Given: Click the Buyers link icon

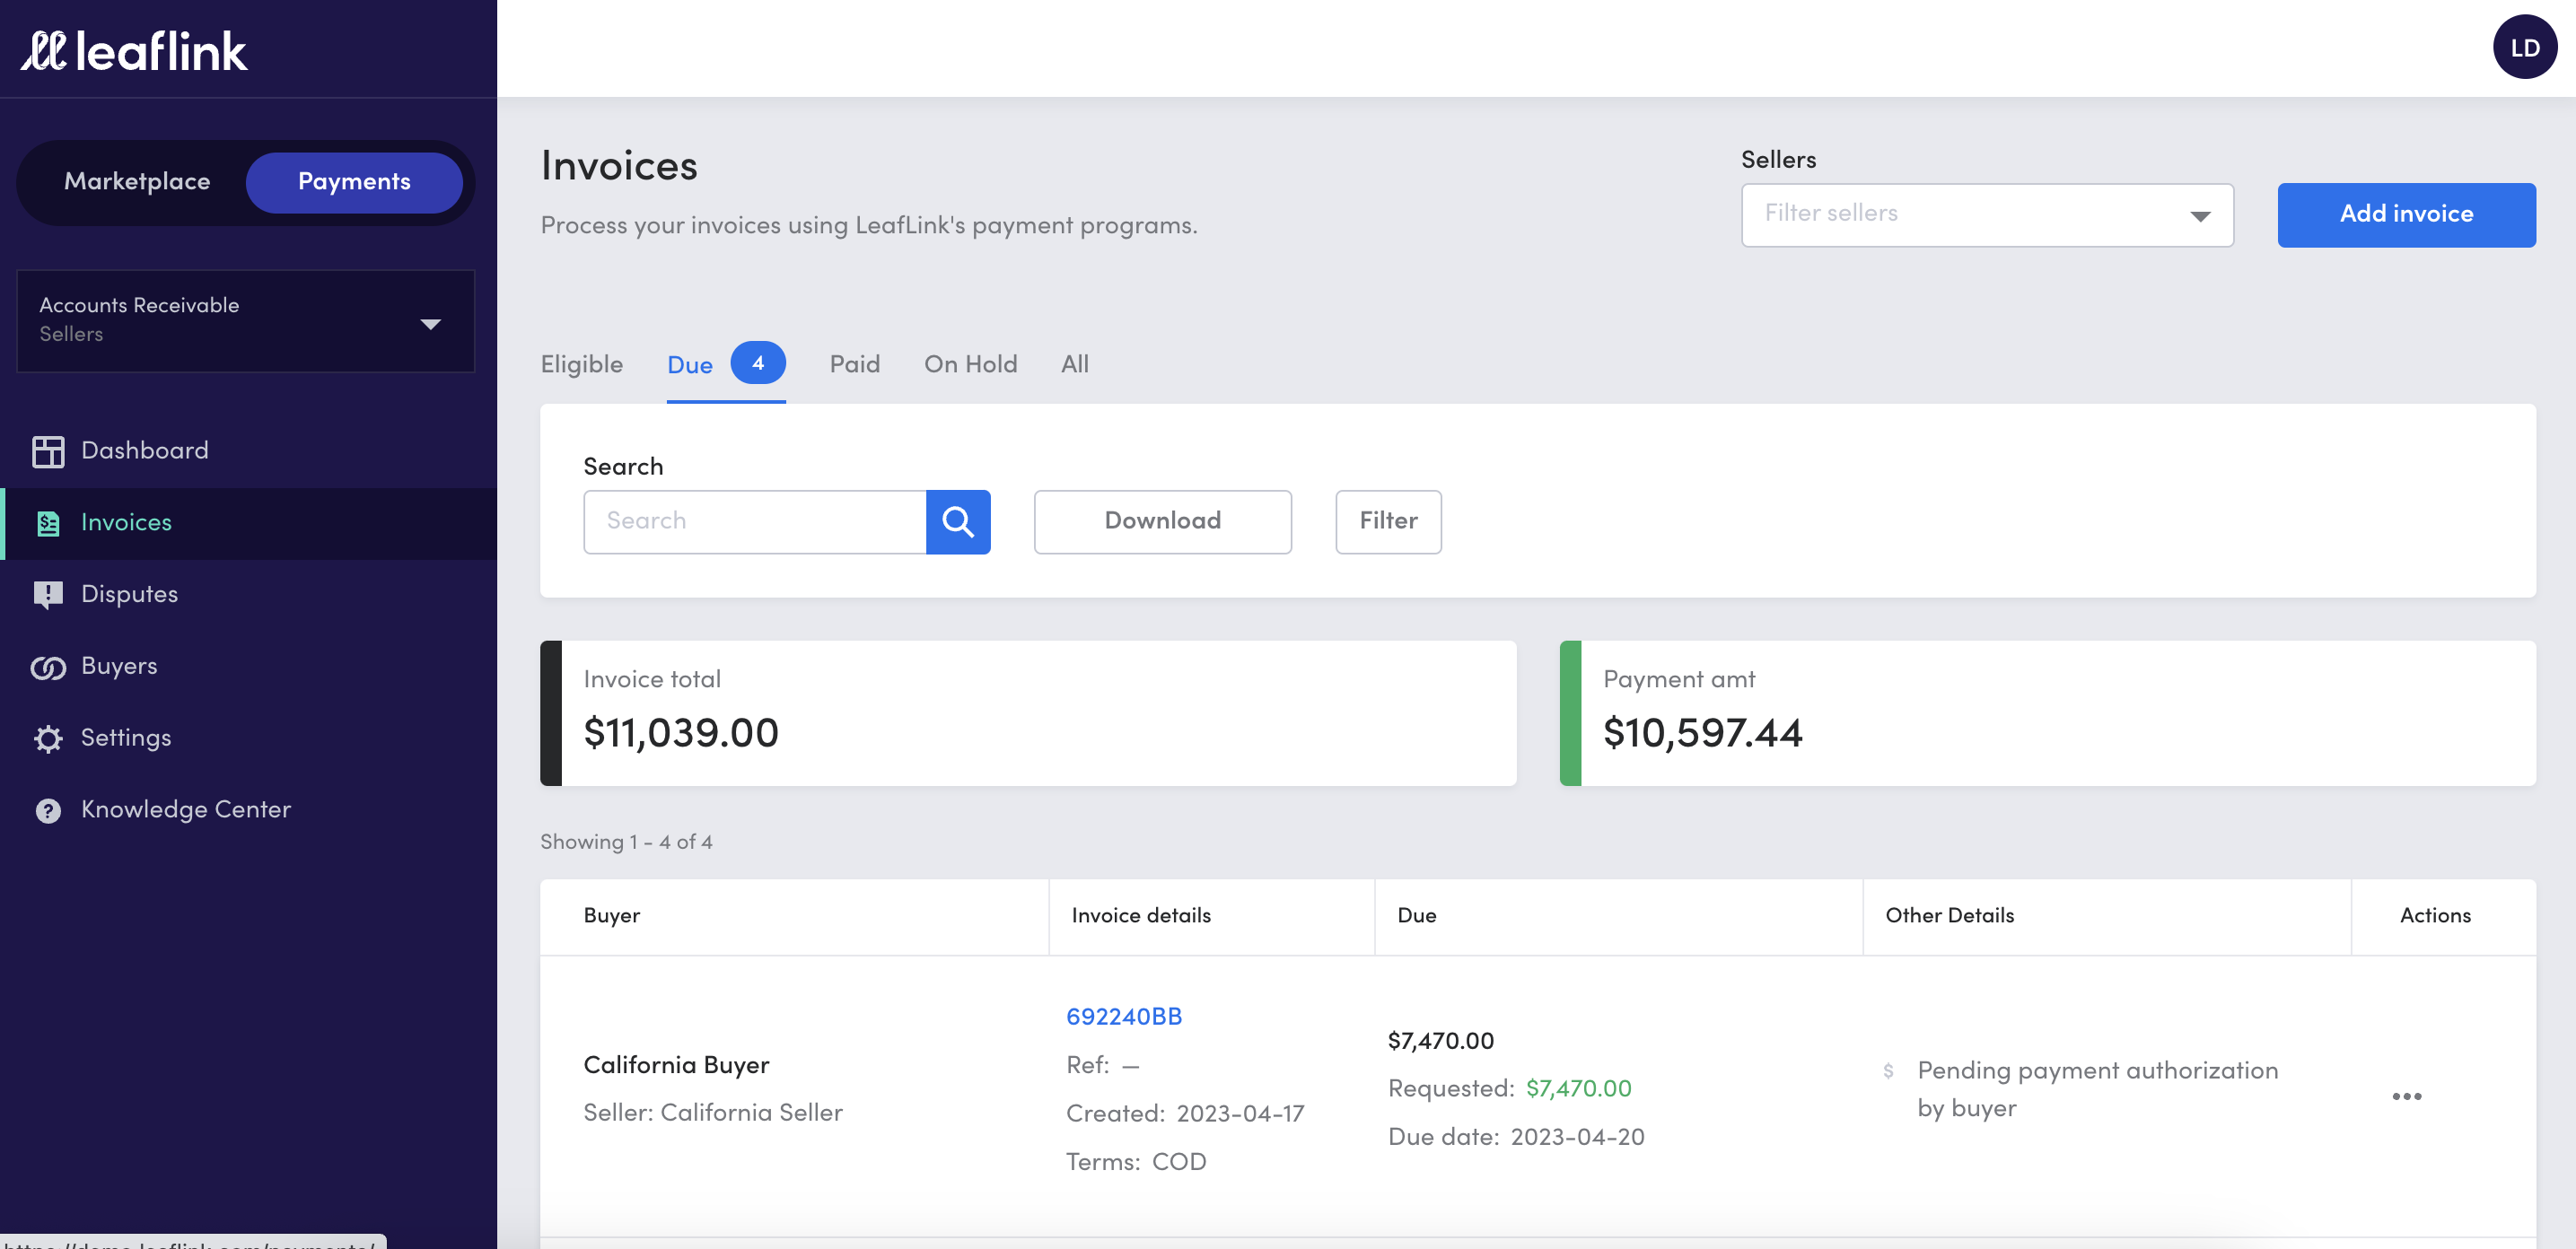Looking at the screenshot, I should [x=47, y=667].
